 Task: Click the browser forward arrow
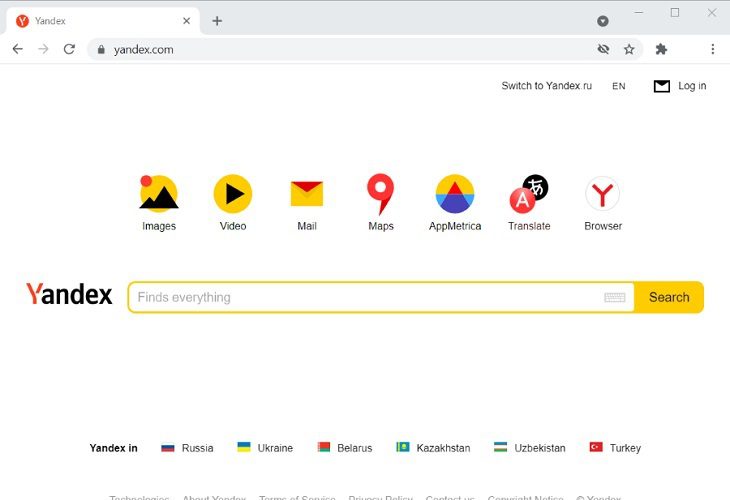(43, 49)
